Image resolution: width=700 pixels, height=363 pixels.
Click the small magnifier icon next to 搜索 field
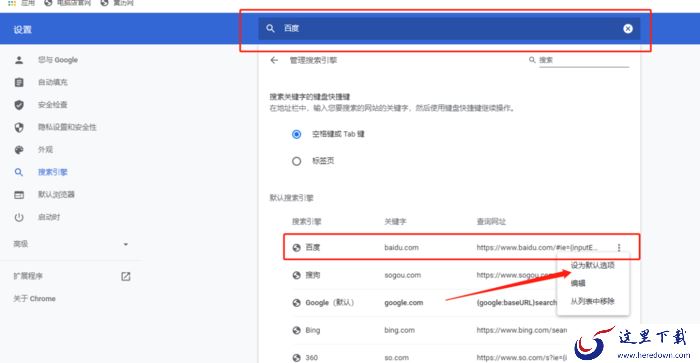532,60
